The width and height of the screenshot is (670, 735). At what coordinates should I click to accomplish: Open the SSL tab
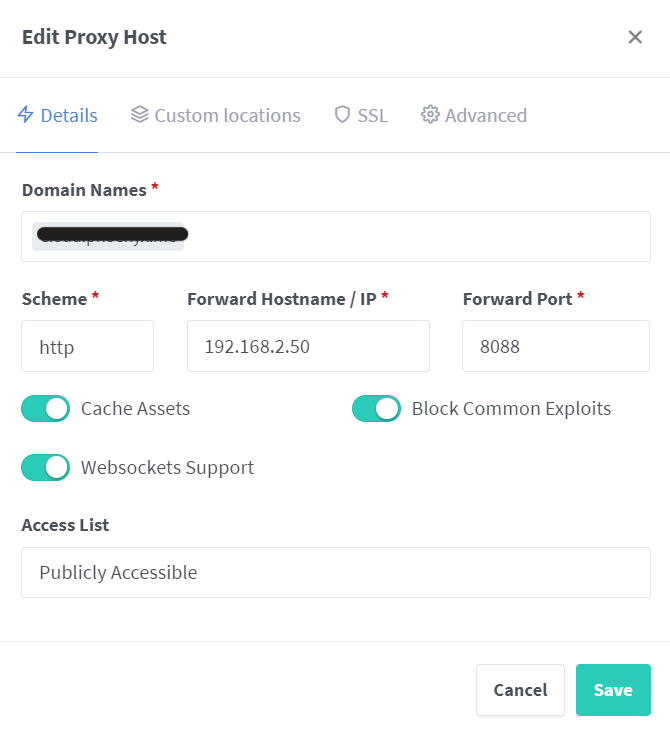click(361, 115)
